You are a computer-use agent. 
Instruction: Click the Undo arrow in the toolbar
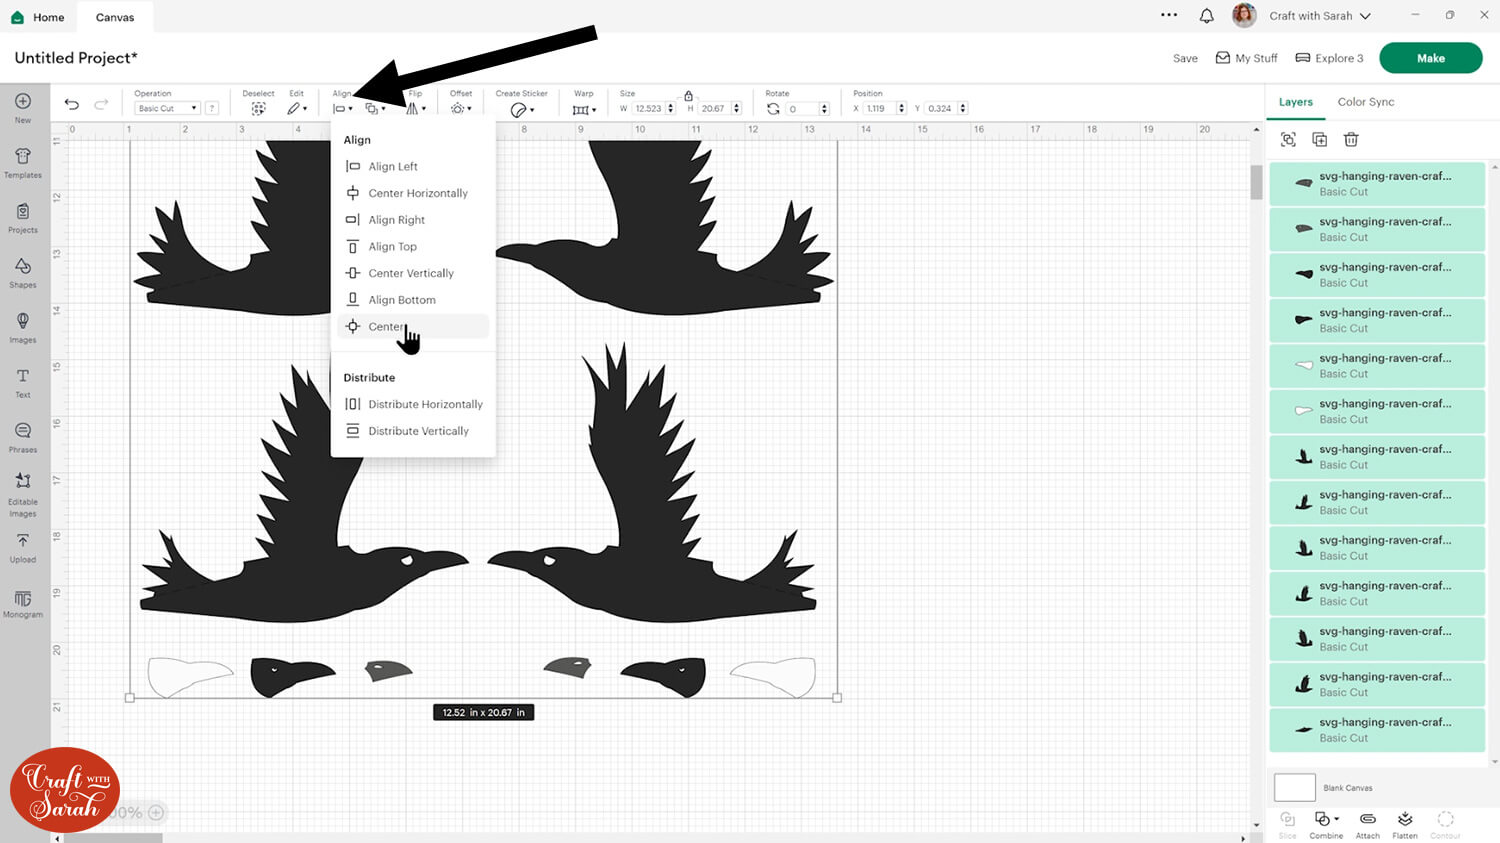pos(72,105)
